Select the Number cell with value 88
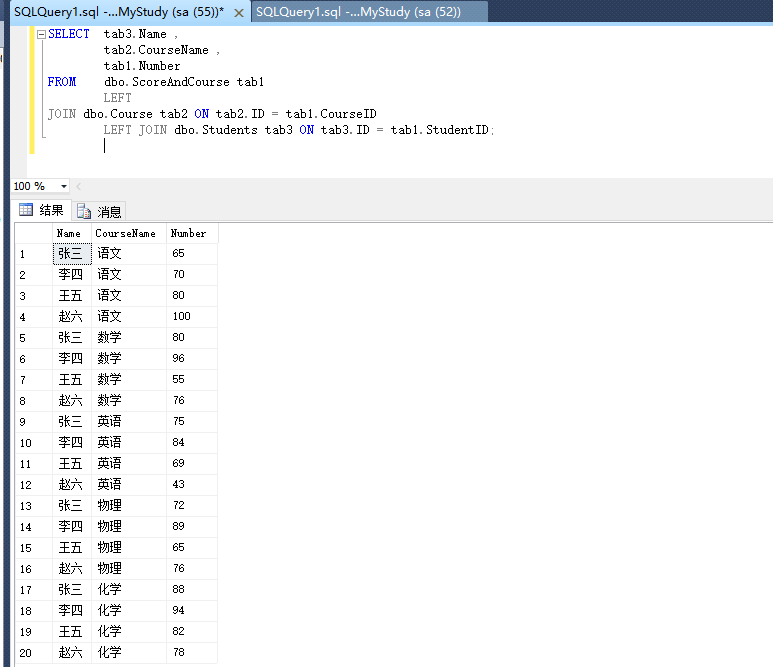This screenshot has width=773, height=667. click(192, 590)
